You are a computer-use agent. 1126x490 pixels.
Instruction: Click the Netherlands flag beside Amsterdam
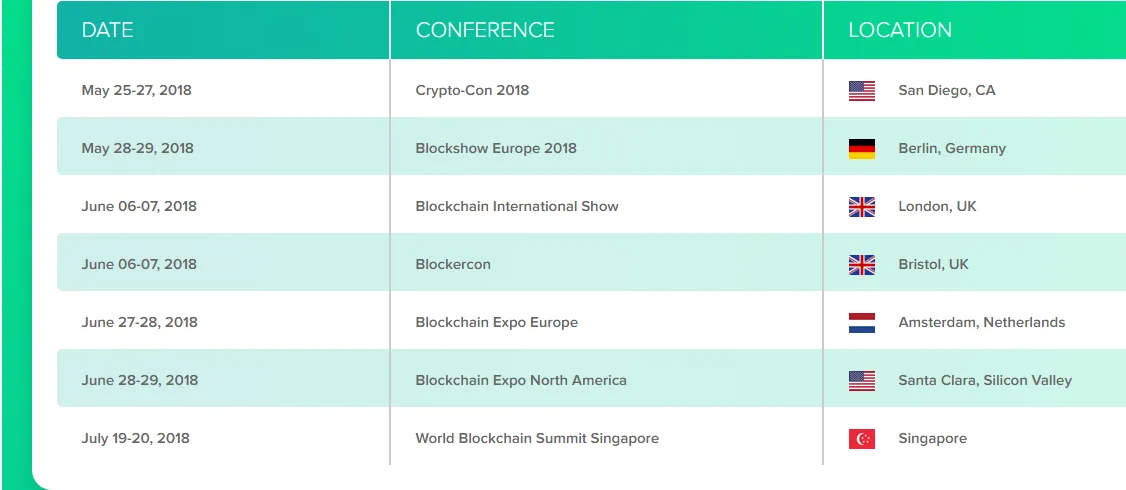pyautogui.click(x=862, y=323)
